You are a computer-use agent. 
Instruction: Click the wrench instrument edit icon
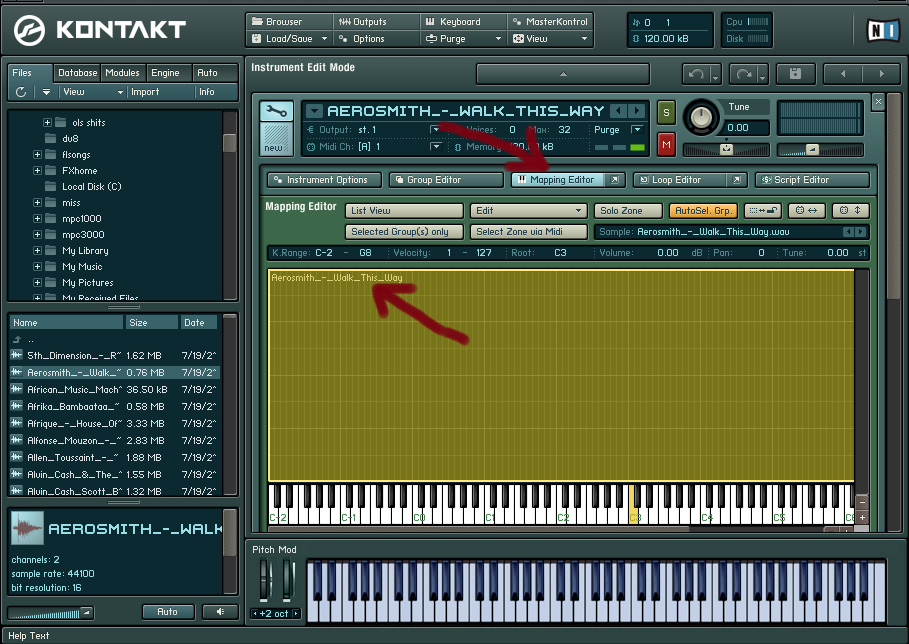(x=276, y=111)
